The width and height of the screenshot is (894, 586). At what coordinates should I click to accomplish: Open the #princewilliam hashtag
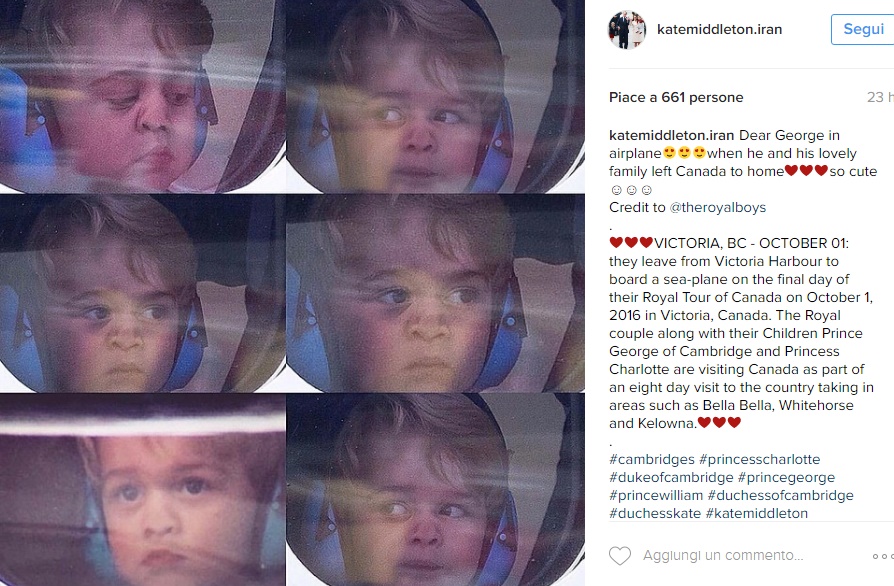[656, 495]
